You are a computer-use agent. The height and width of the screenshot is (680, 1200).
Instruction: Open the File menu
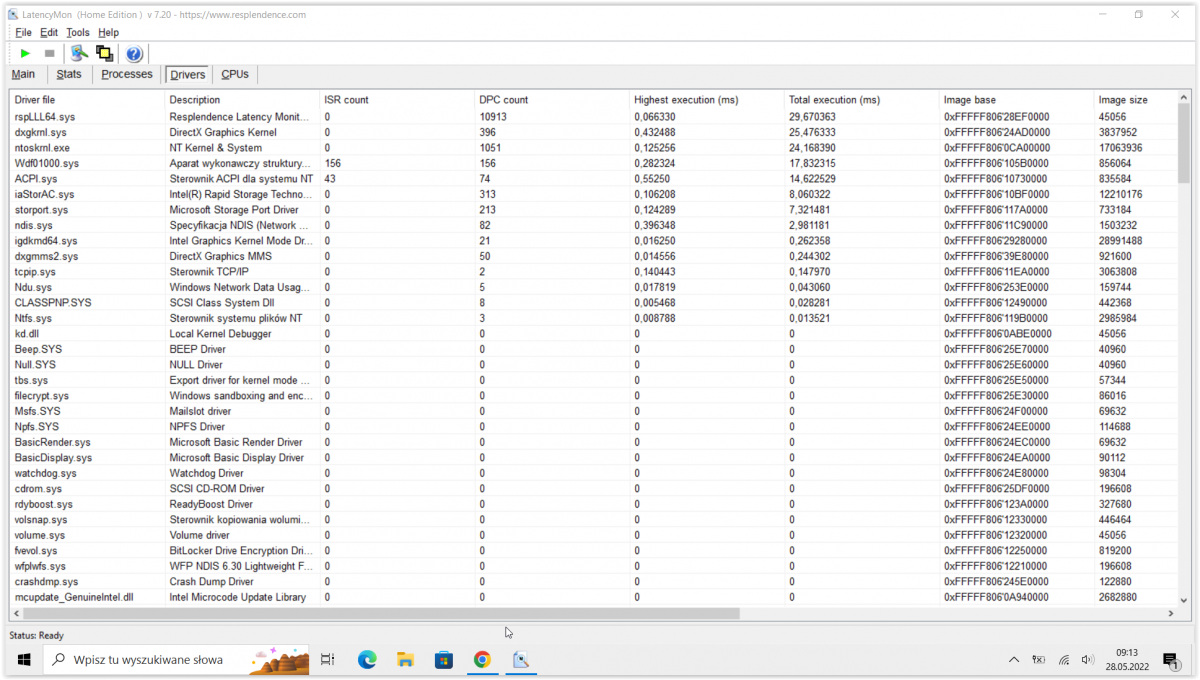23,33
